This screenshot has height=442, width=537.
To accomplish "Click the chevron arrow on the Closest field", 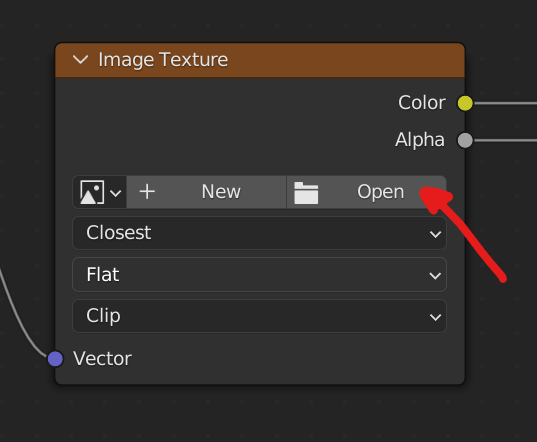I will point(435,235).
